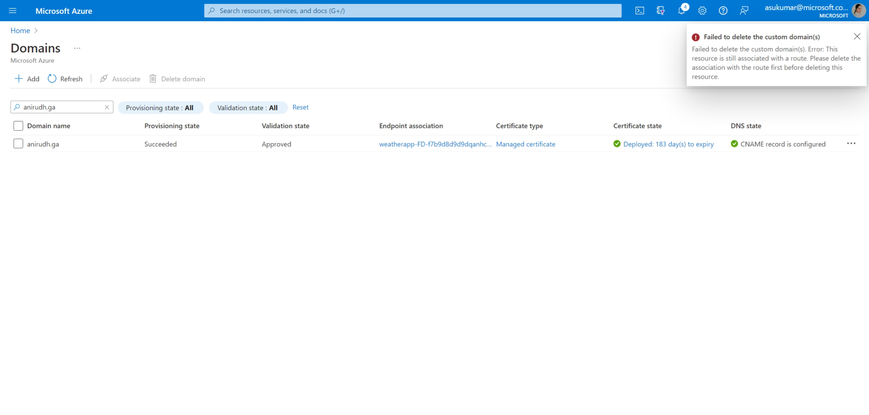Dismiss the failed delete notification
The image size is (869, 415).
coord(857,36)
